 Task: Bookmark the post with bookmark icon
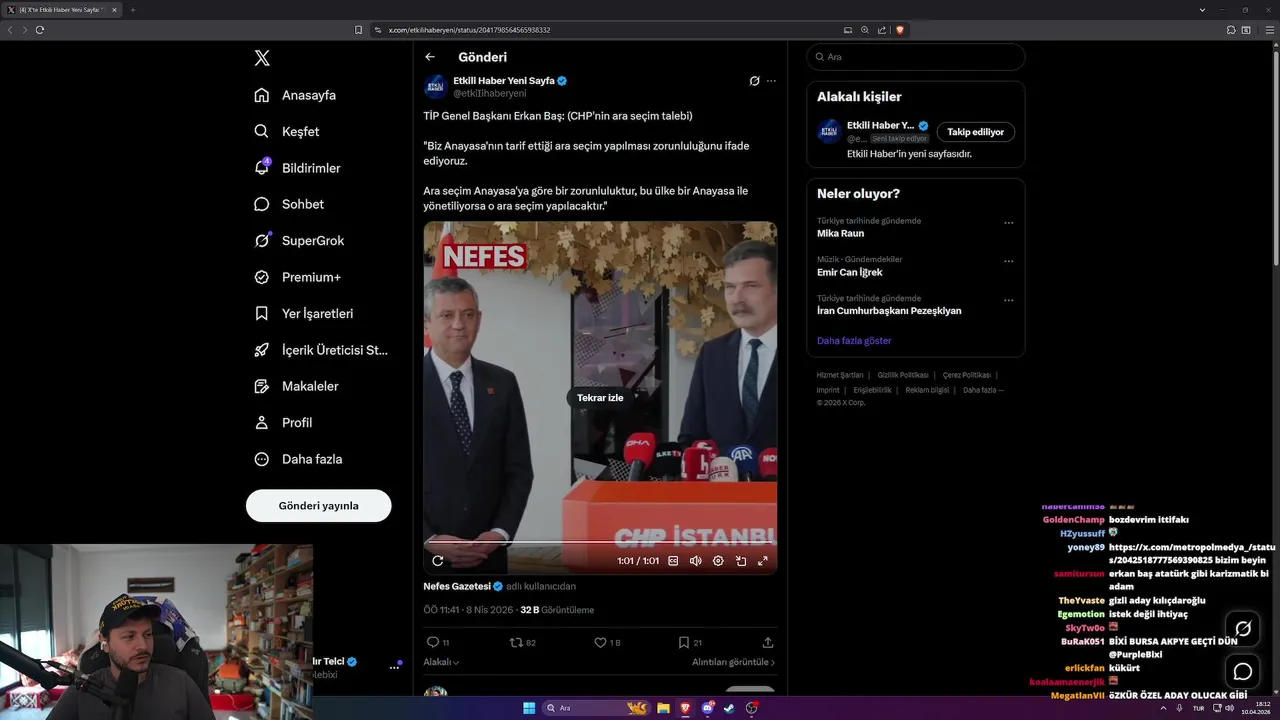tap(684, 642)
